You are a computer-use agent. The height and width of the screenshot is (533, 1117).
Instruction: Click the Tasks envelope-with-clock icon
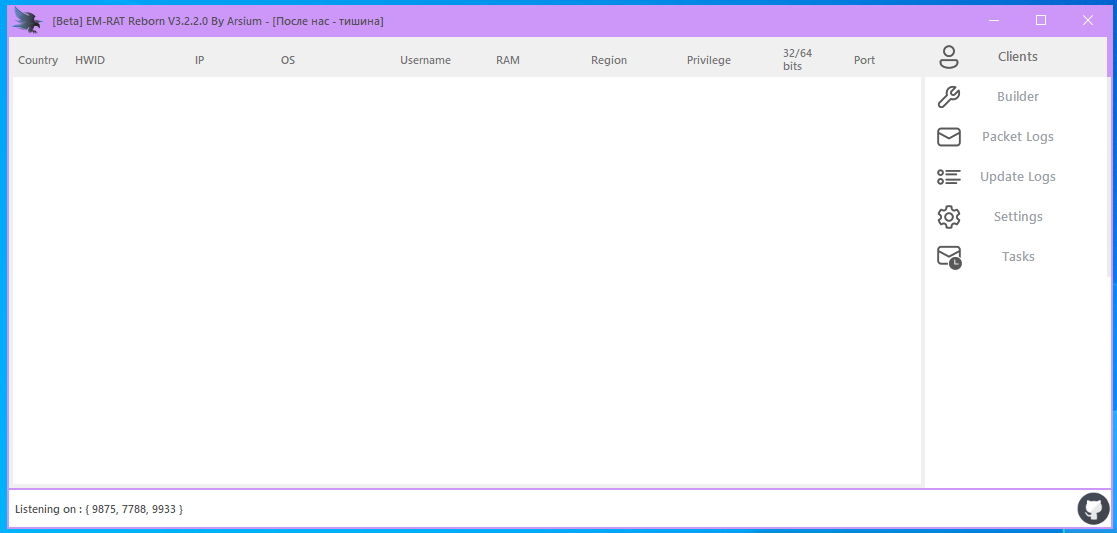[x=948, y=257]
